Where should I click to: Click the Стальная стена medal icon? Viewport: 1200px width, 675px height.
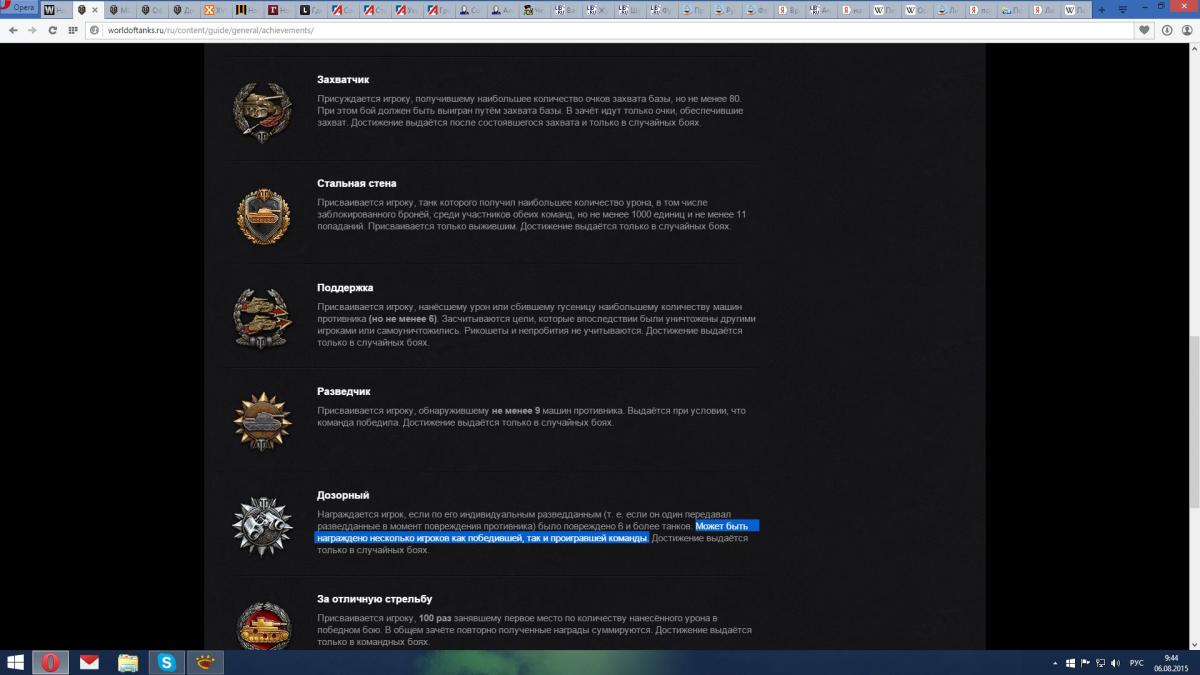[x=263, y=214]
